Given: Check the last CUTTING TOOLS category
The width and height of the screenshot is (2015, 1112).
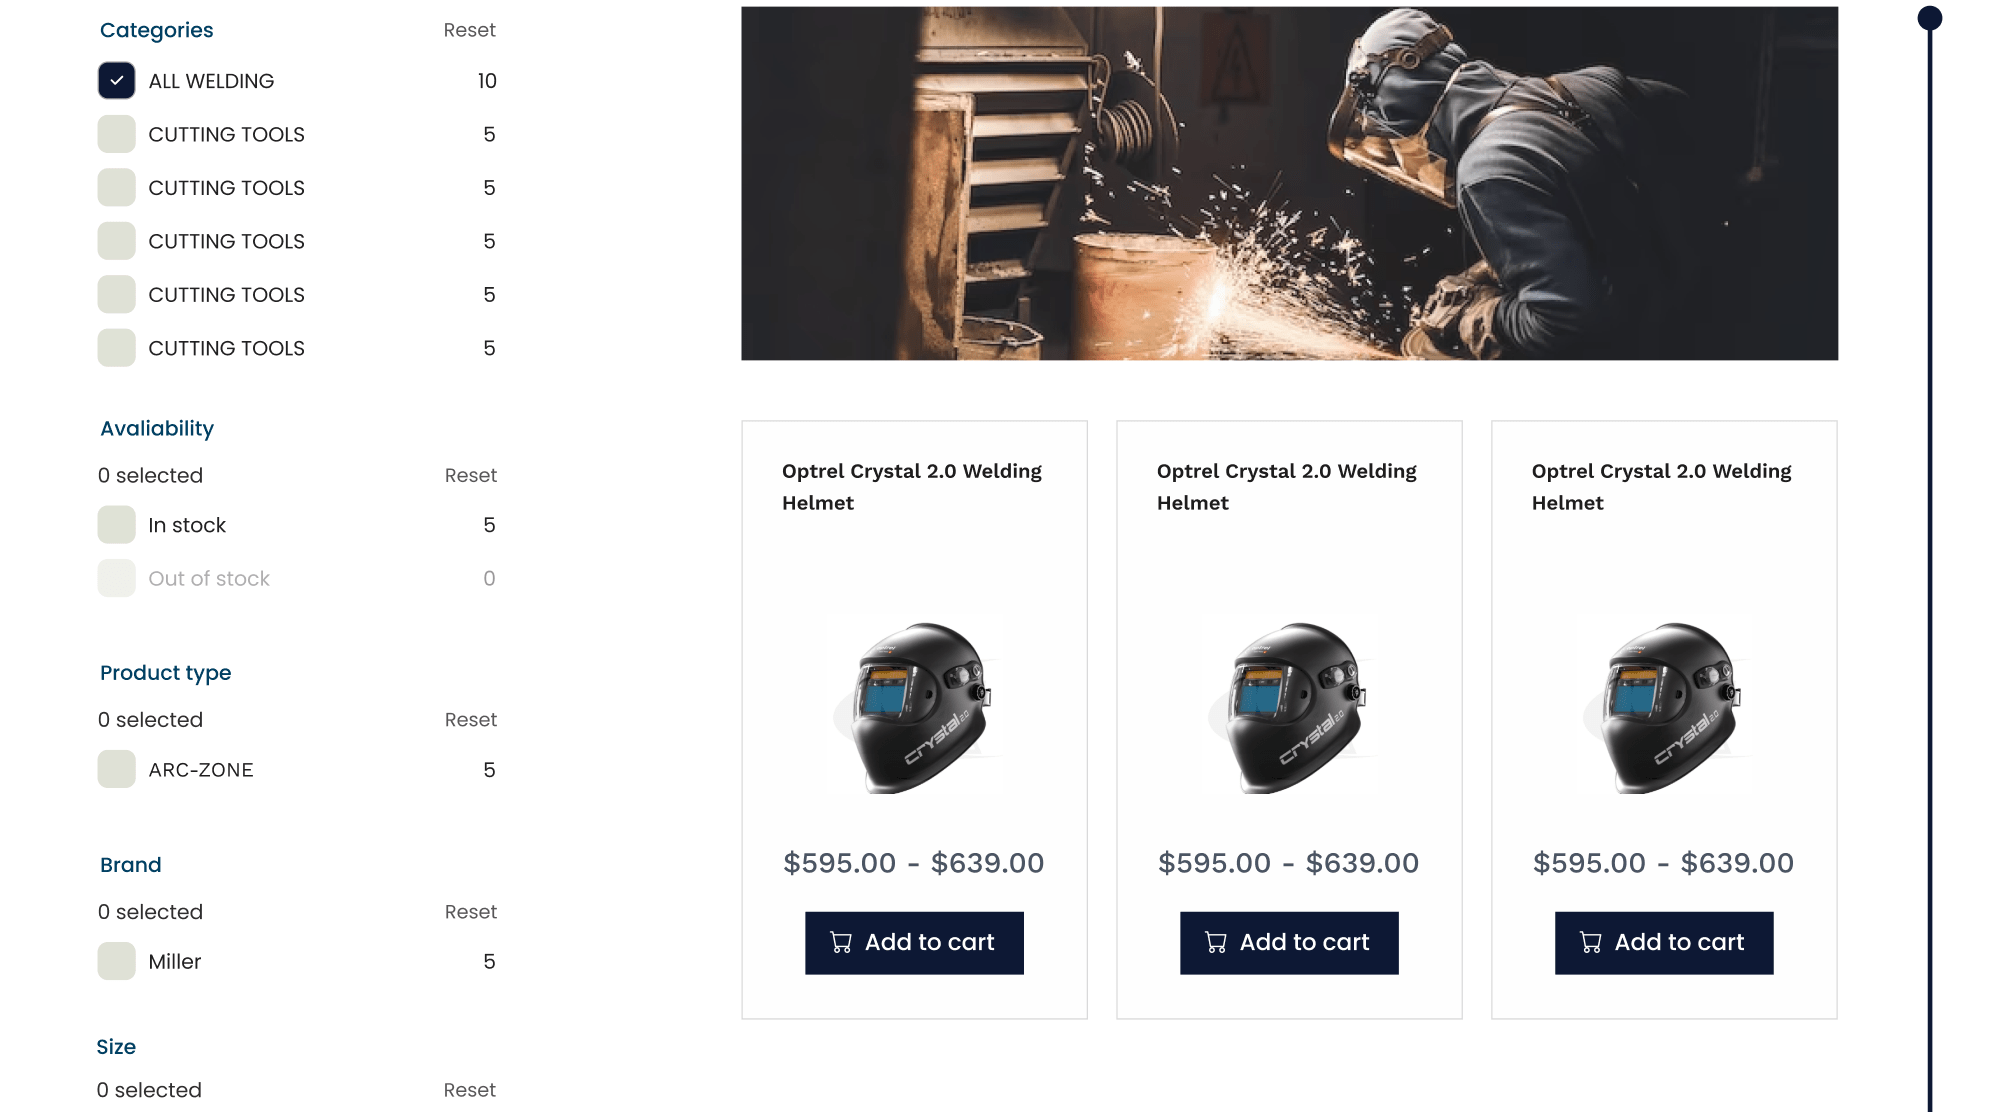Looking at the screenshot, I should (x=117, y=348).
